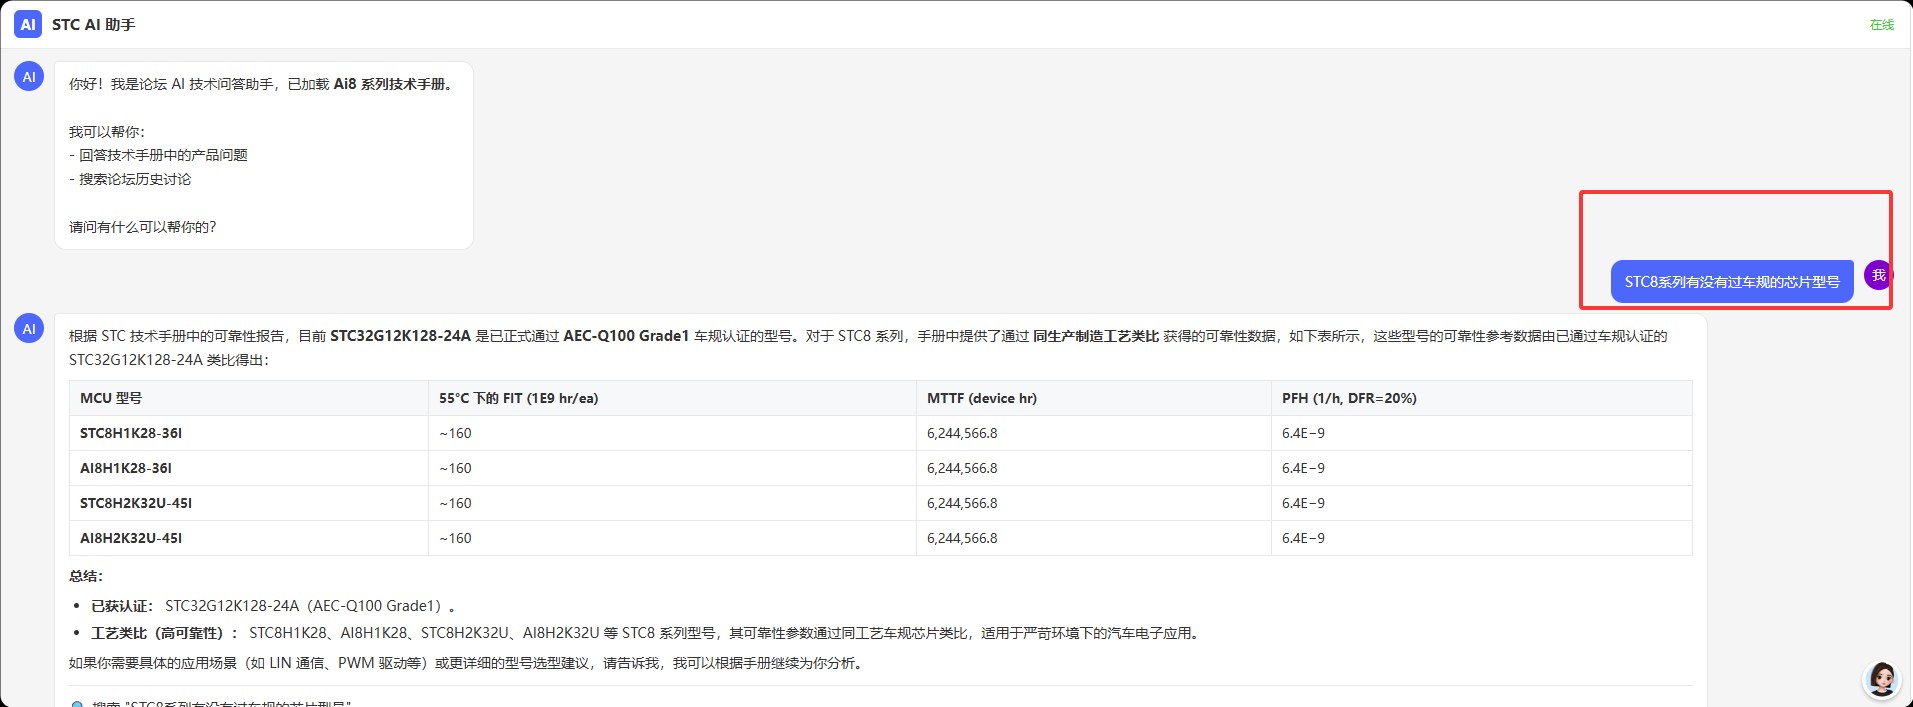Click bold '同生产制造工艺类比' in the answer
1913x707 pixels.
pos(1096,336)
